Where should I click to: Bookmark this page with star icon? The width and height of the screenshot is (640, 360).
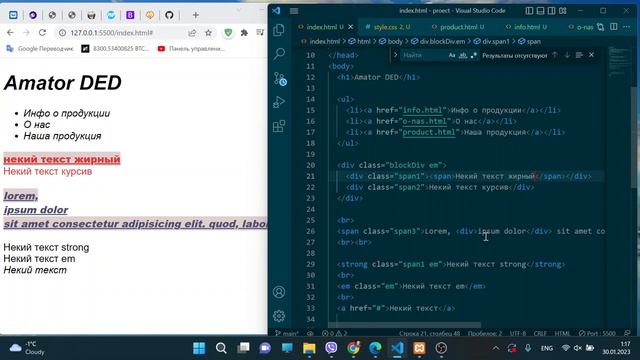(208, 33)
